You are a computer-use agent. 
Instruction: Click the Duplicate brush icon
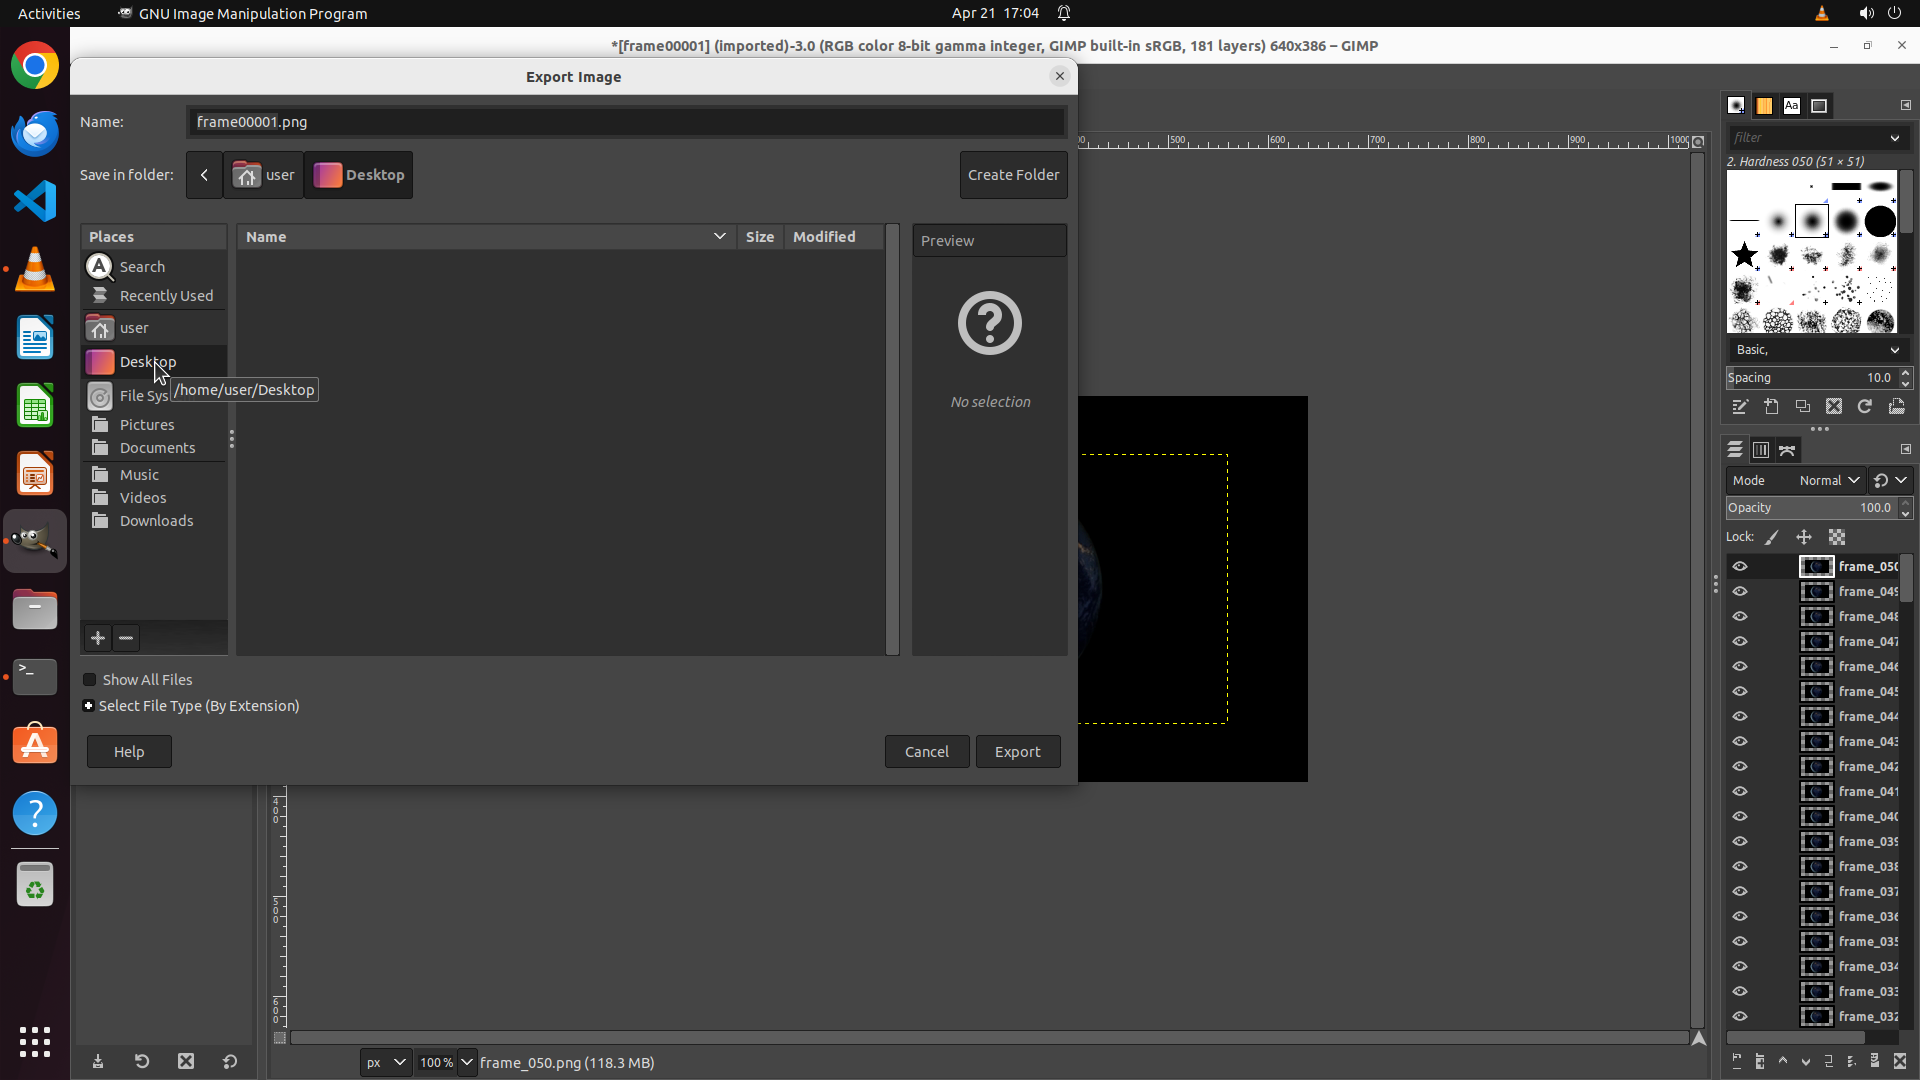[1802, 407]
